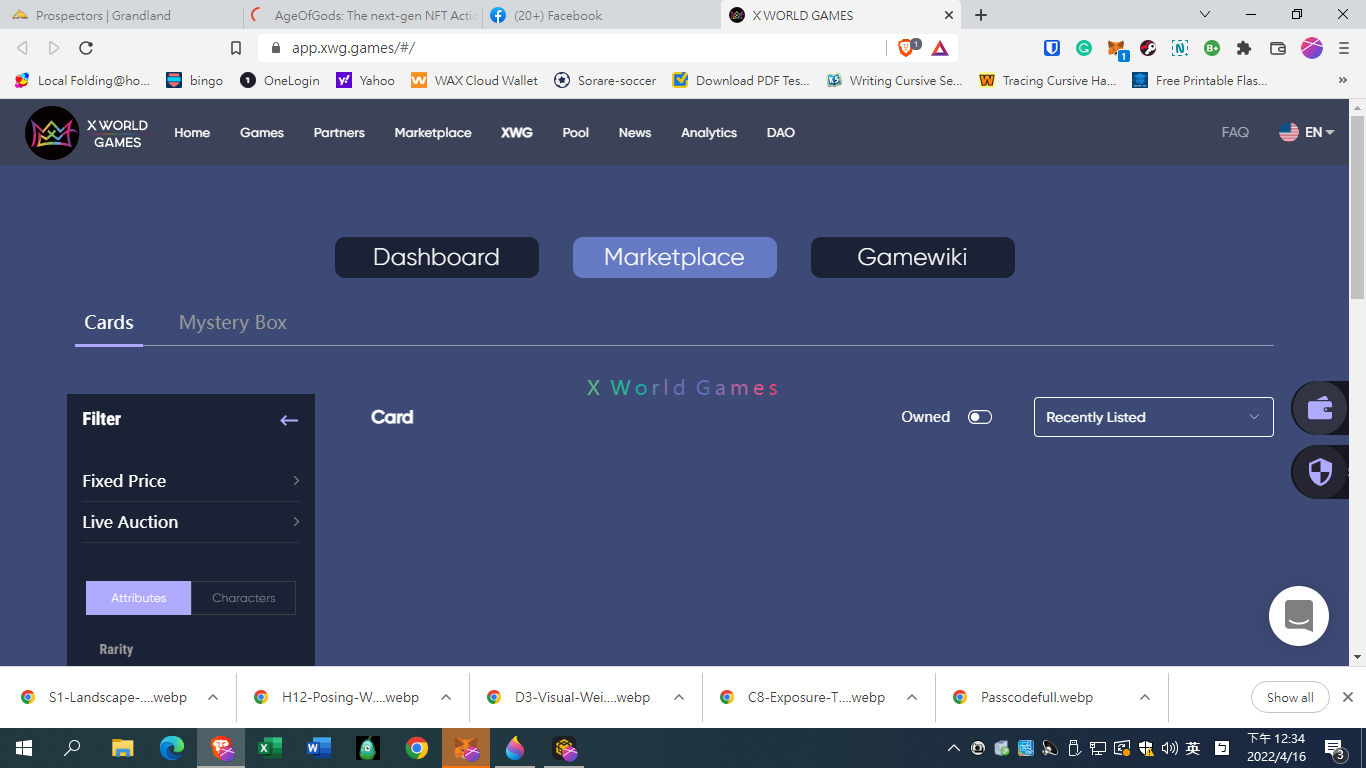
Task: Open the DAO navigation item
Action: click(x=781, y=132)
